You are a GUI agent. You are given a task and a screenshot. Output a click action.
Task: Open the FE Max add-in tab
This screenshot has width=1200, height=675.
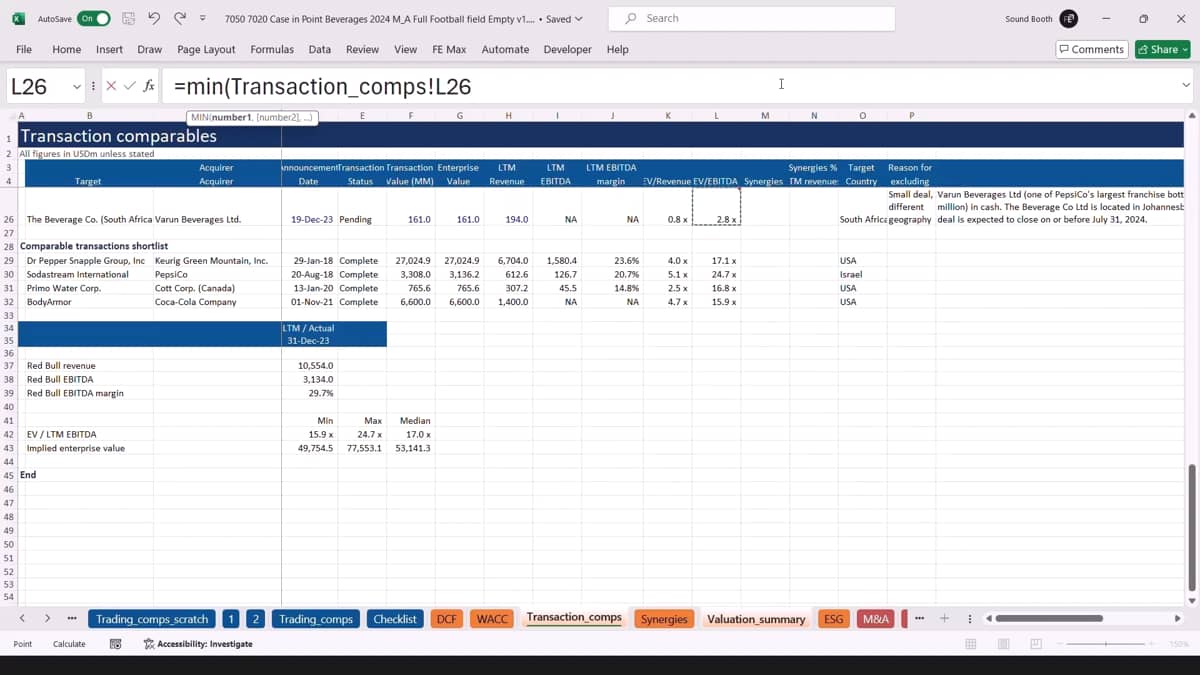pos(449,49)
